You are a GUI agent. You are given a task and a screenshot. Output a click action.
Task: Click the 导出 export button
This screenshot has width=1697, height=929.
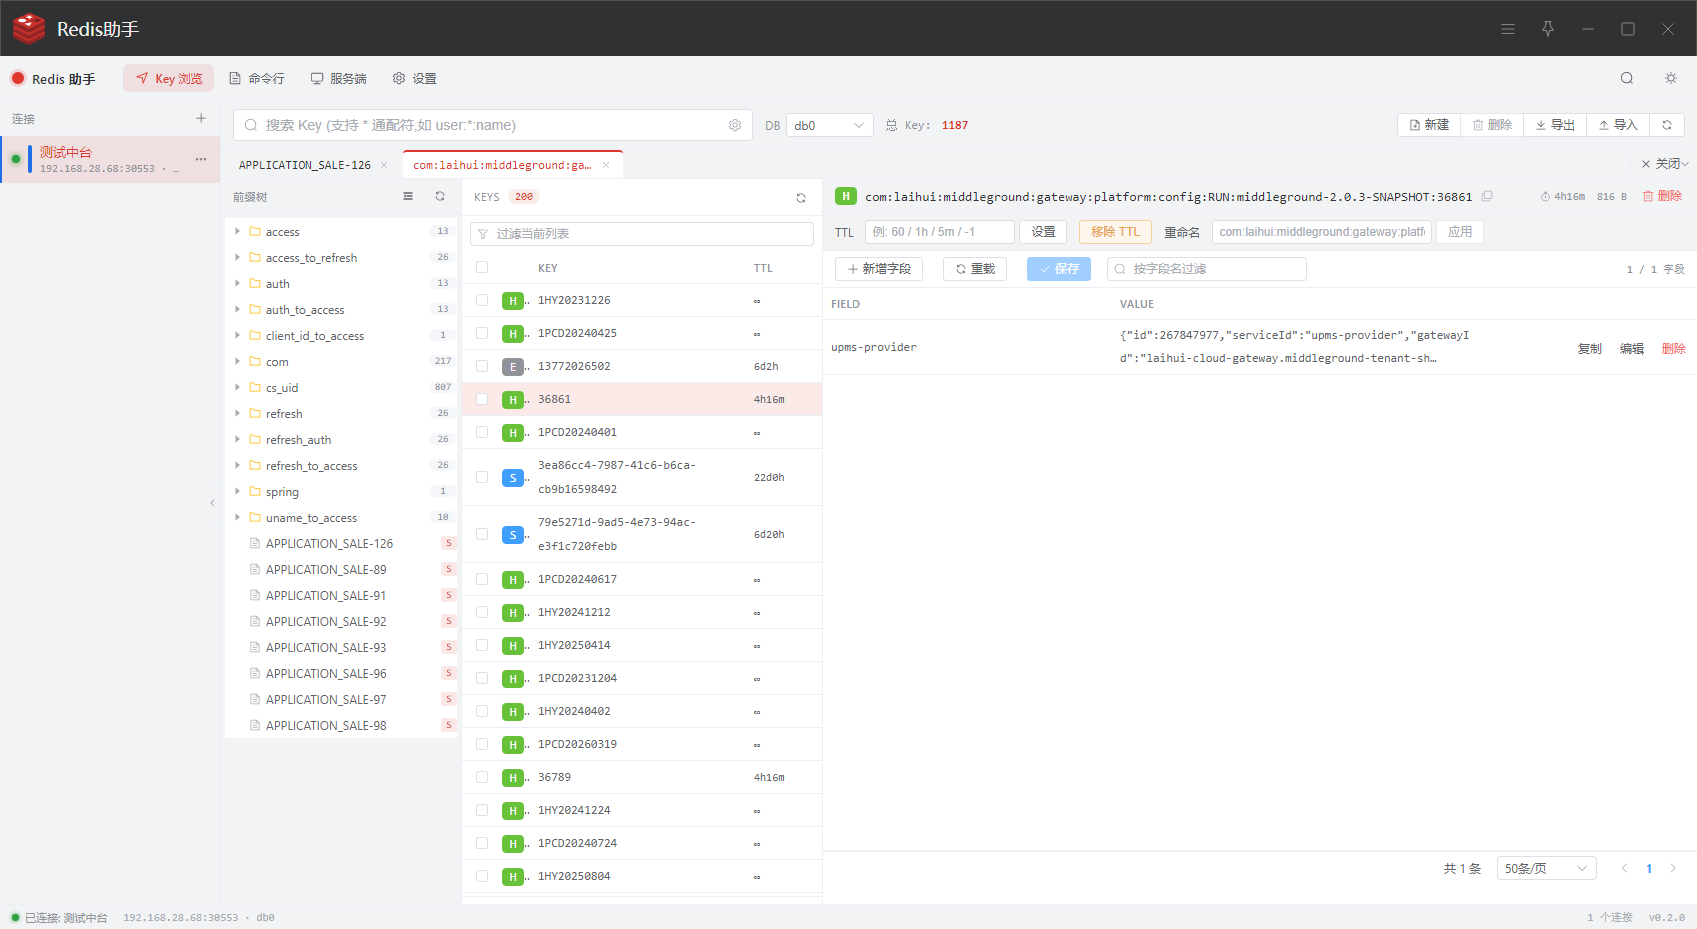[x=1555, y=125]
